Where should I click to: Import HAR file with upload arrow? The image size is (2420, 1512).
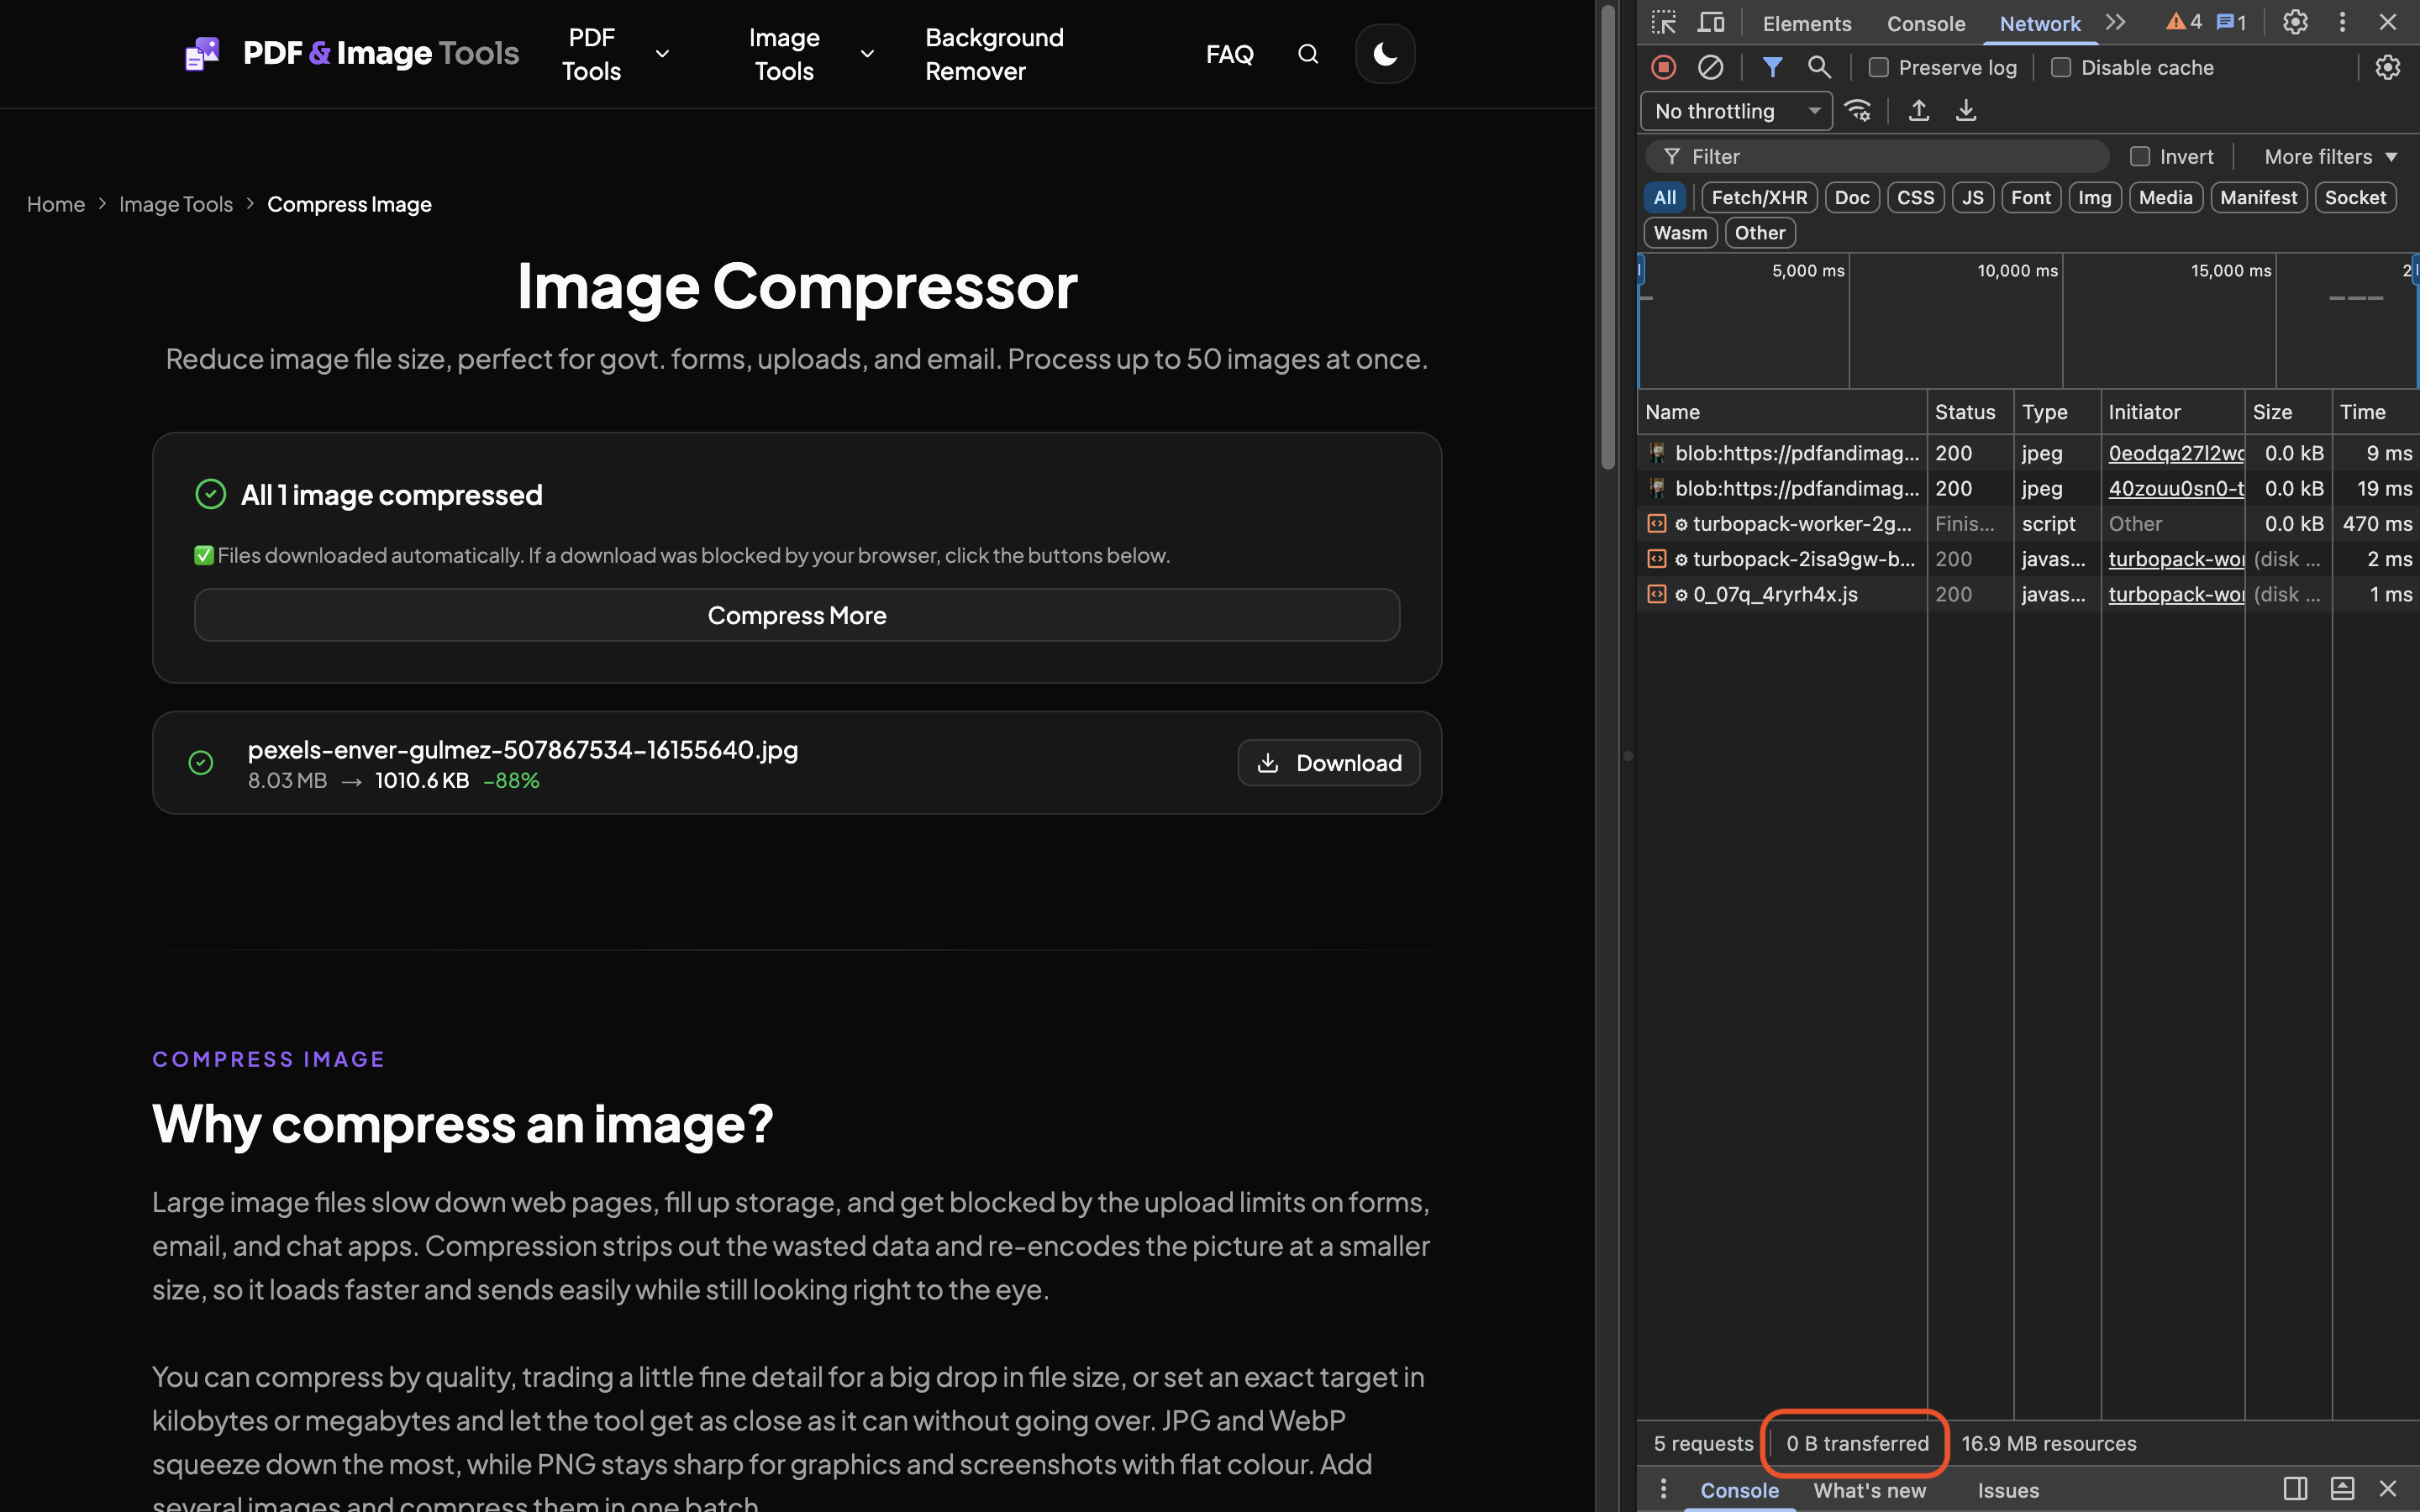(1918, 111)
